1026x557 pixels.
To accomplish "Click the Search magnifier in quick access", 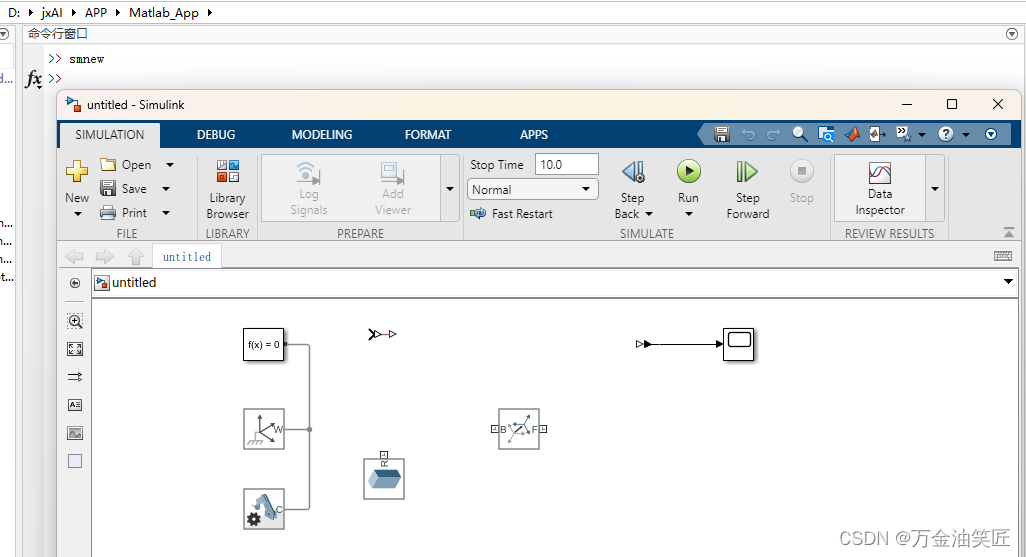I will (x=800, y=134).
